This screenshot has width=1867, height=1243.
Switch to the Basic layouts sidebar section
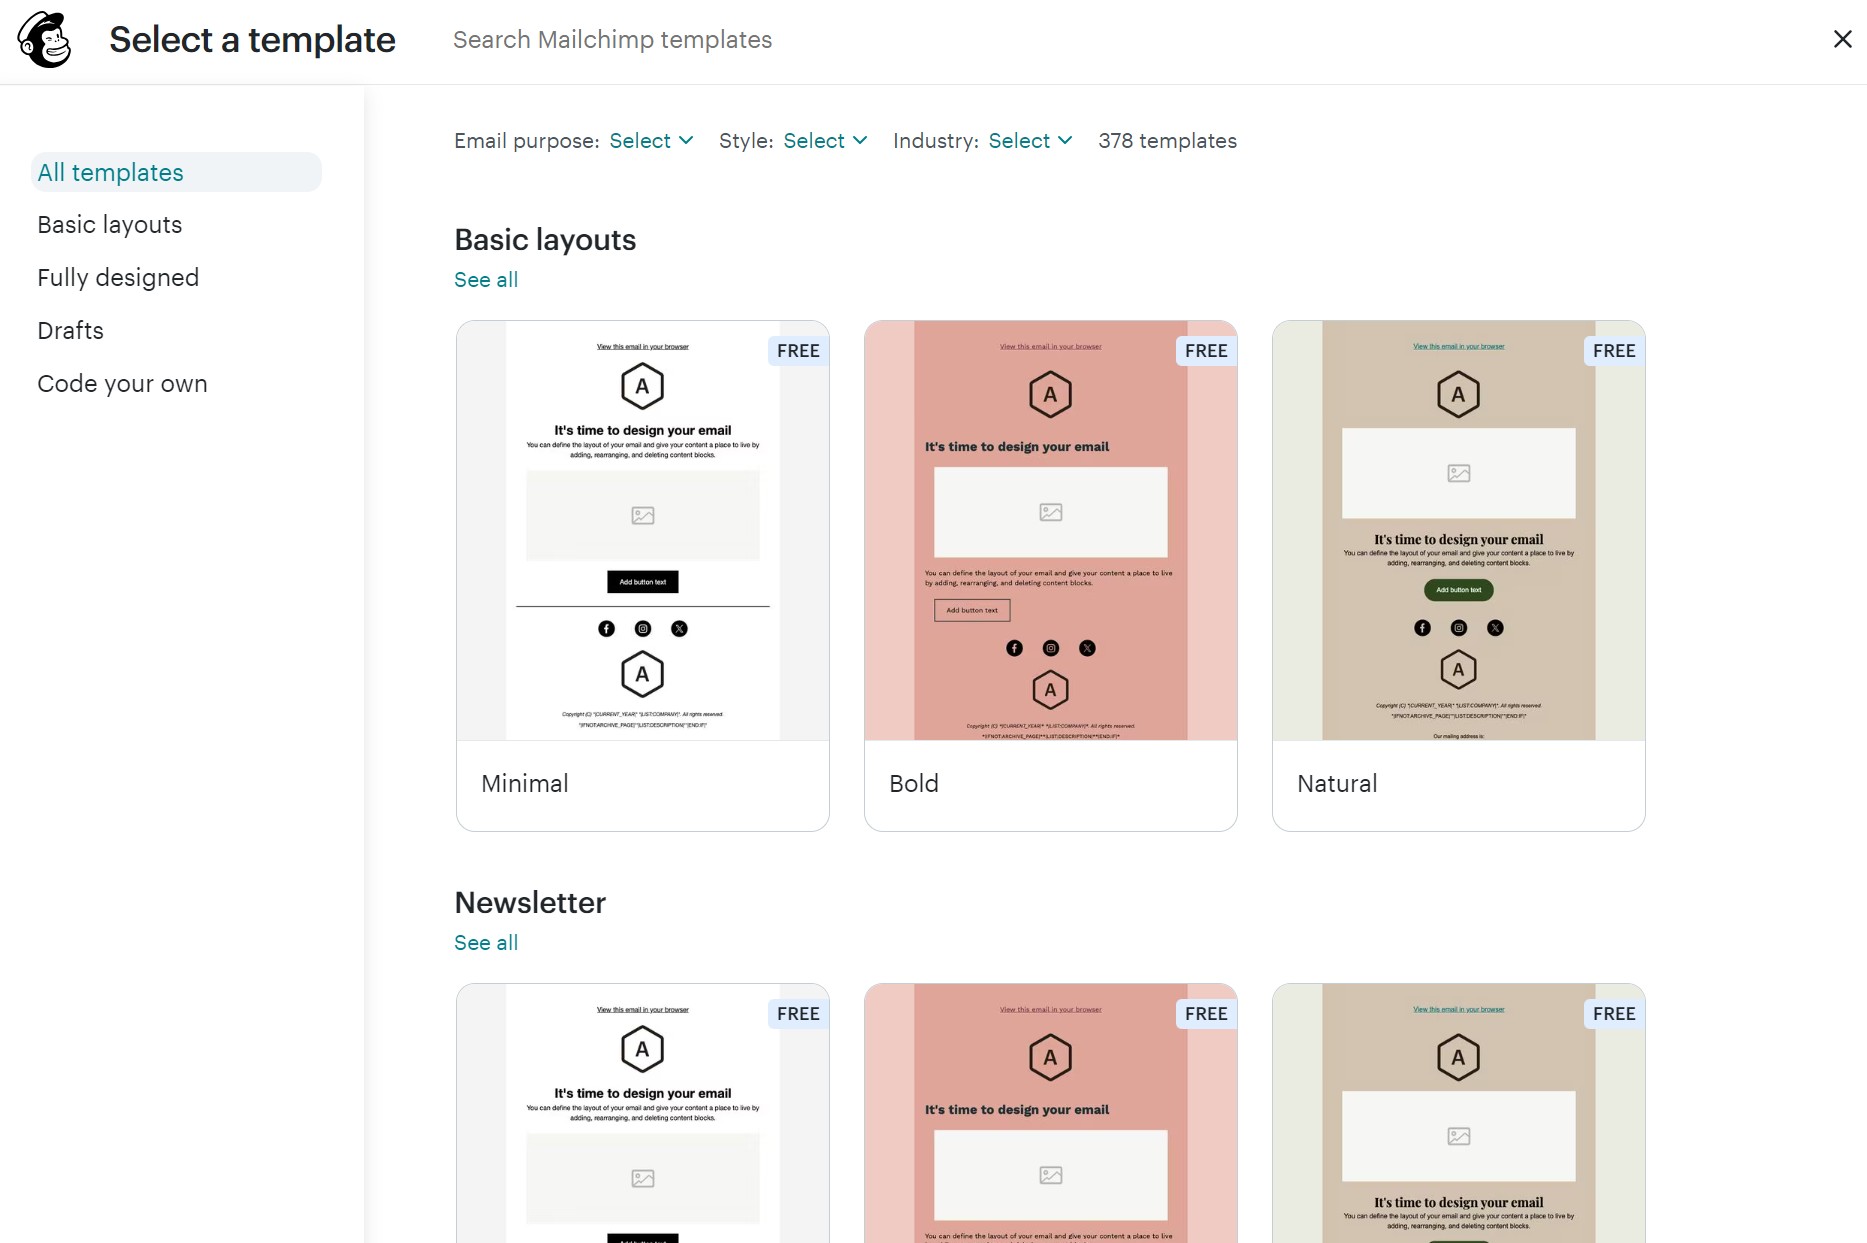pos(110,224)
